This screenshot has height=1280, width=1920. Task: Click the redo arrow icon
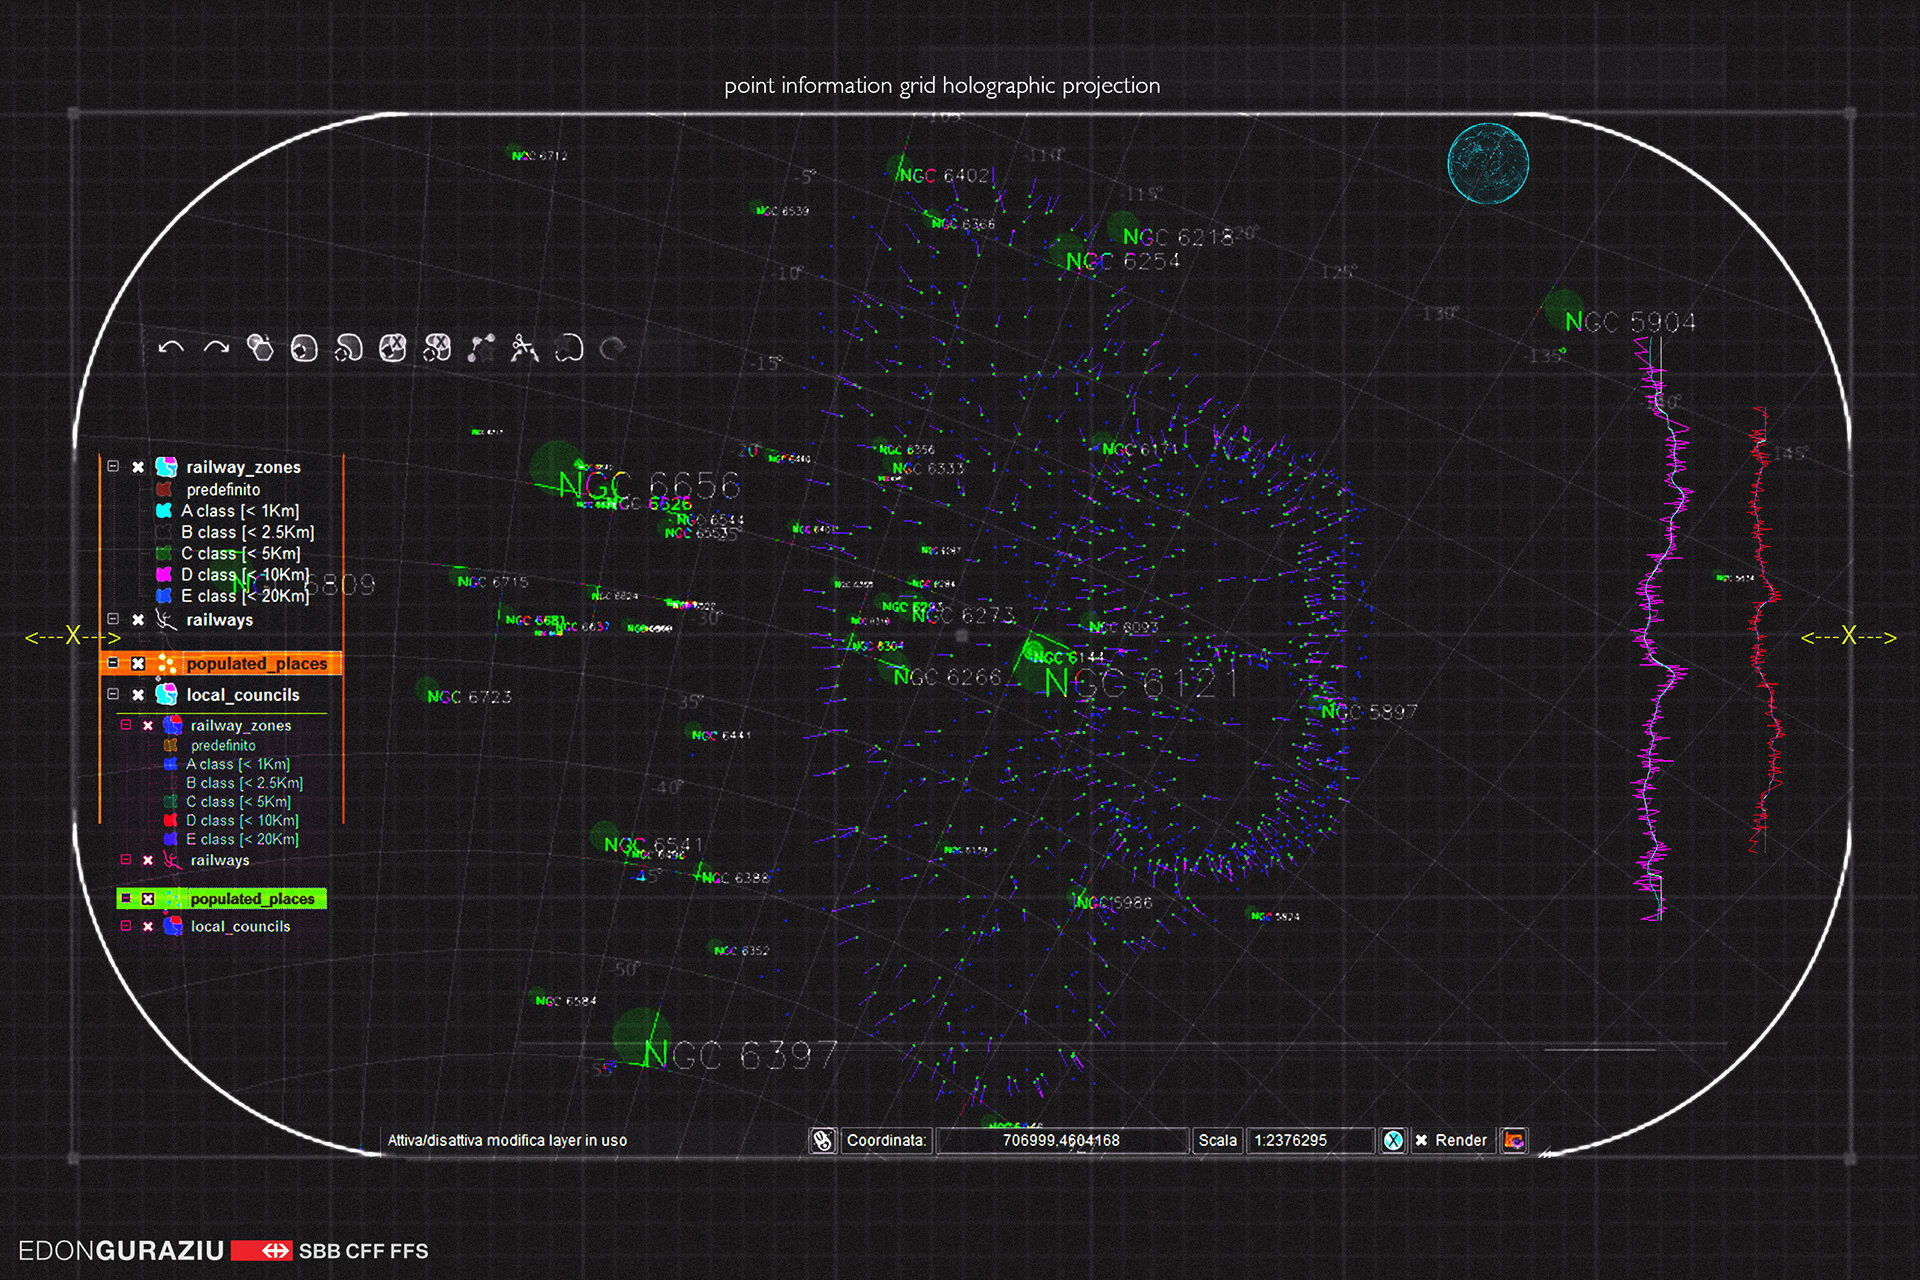216,348
